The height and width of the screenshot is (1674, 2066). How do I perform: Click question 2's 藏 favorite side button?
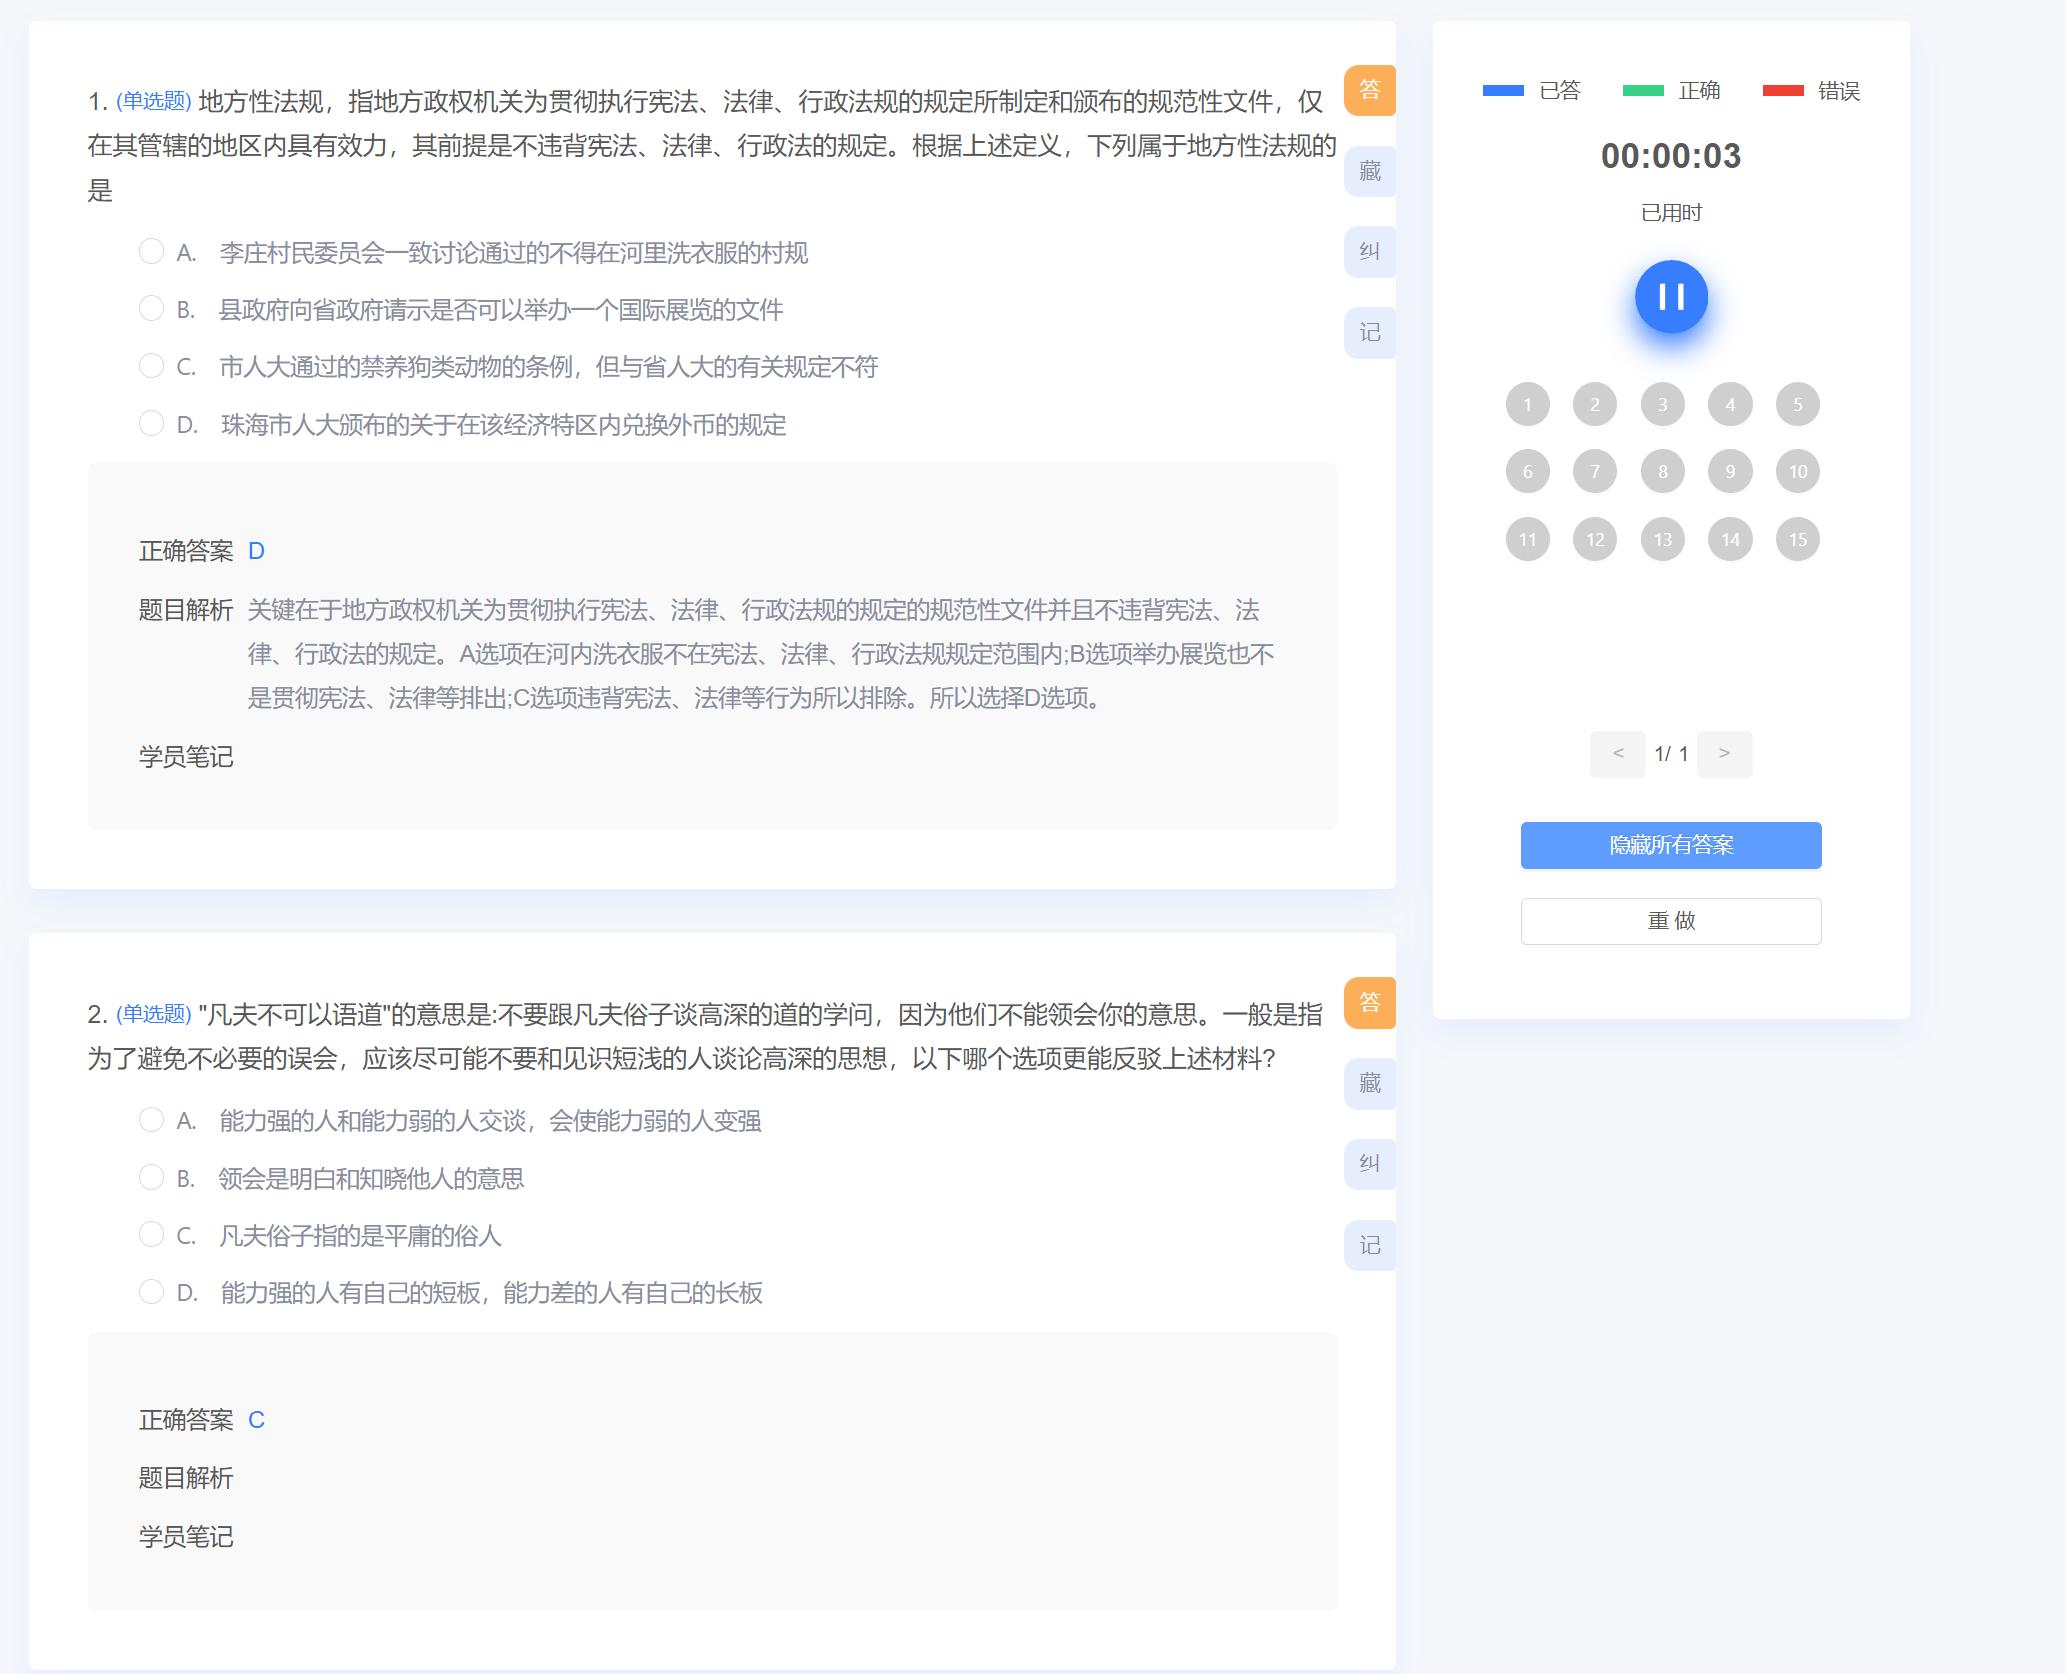tap(1369, 1083)
